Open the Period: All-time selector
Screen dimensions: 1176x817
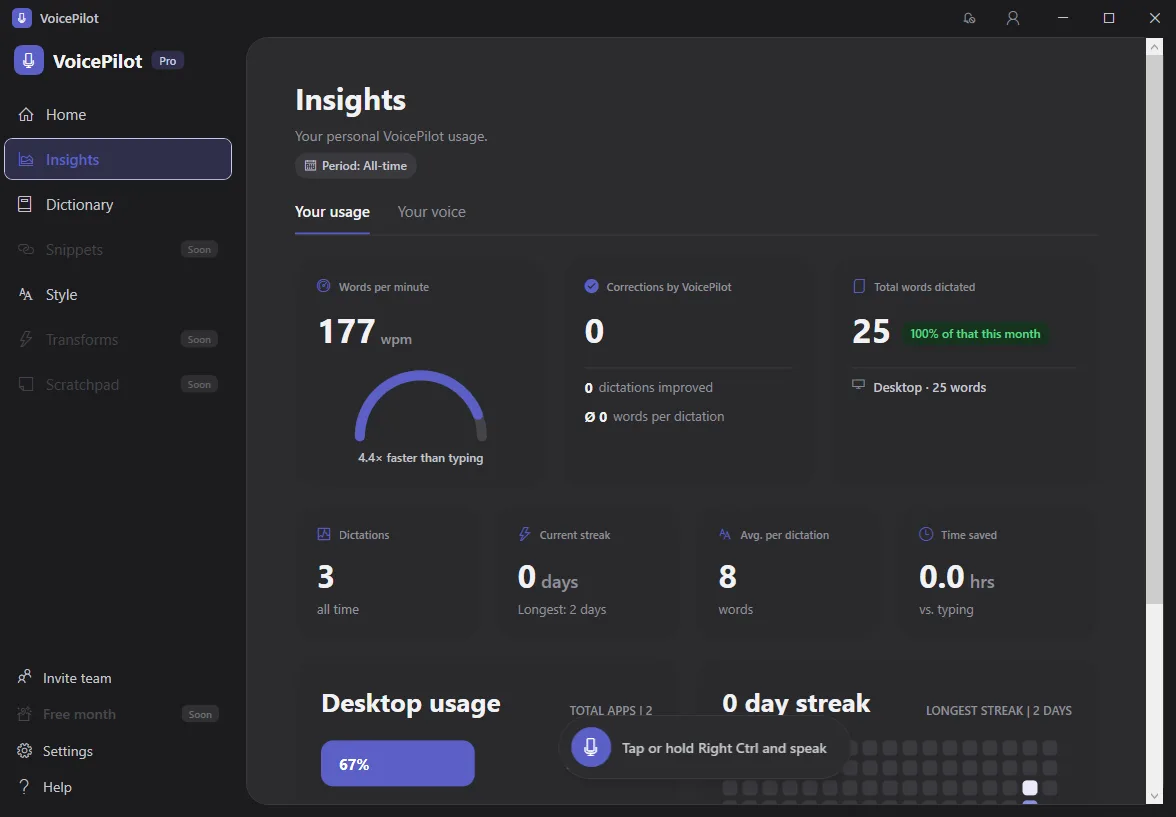click(356, 166)
